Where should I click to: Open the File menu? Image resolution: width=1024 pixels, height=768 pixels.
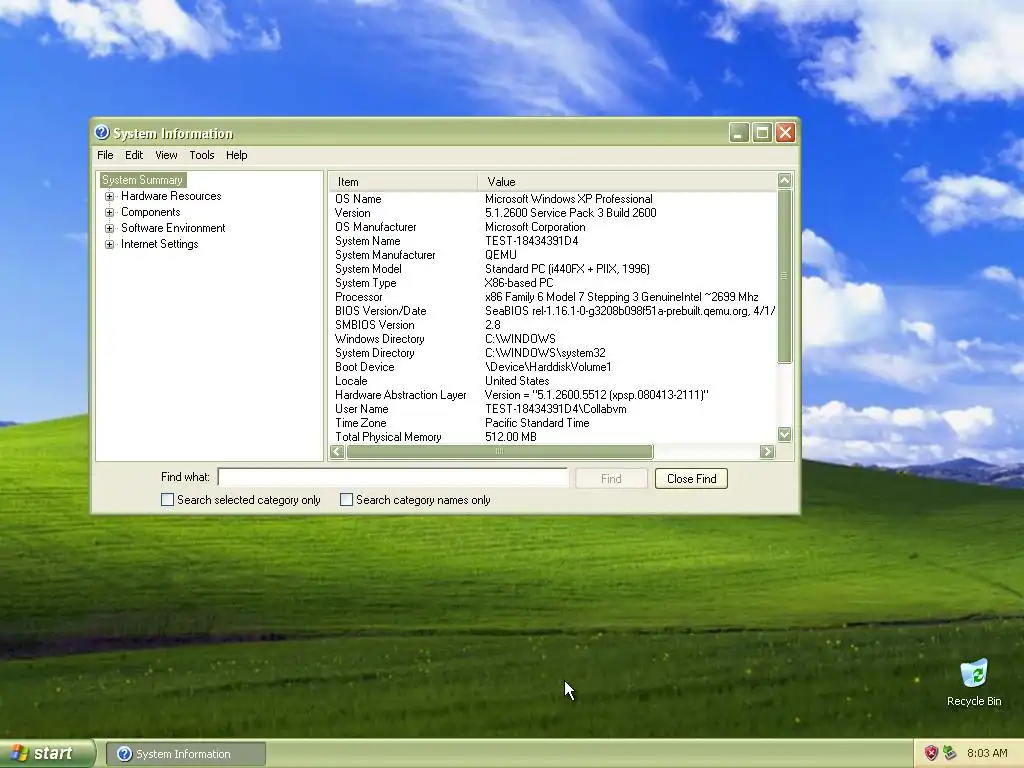tap(105, 155)
